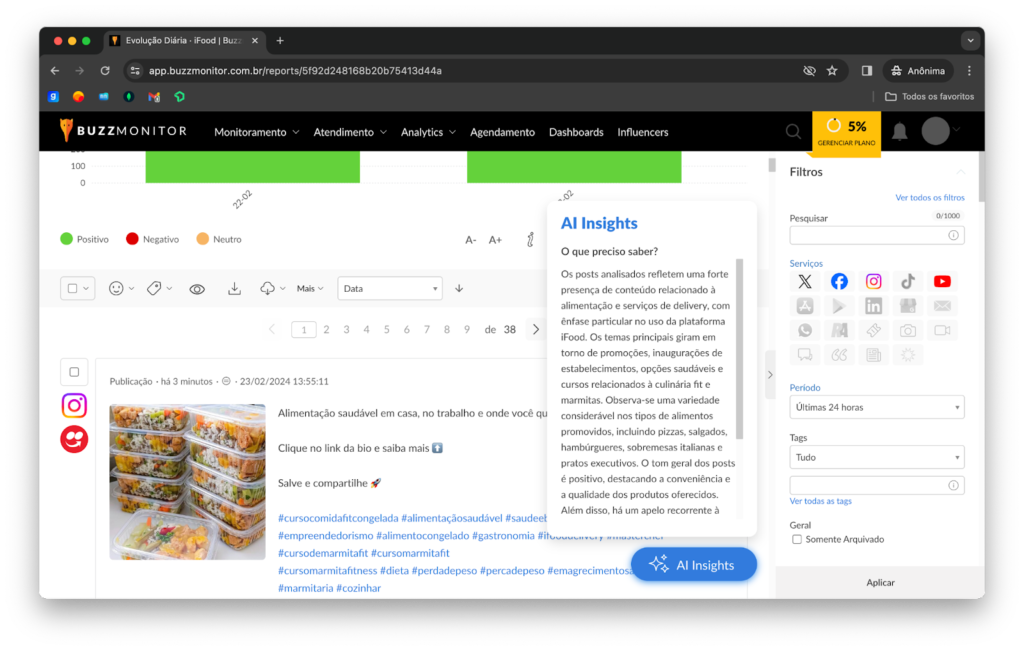The width and height of the screenshot is (1024, 650).
Task: Open the tag icon in the posts toolbar
Action: (154, 288)
